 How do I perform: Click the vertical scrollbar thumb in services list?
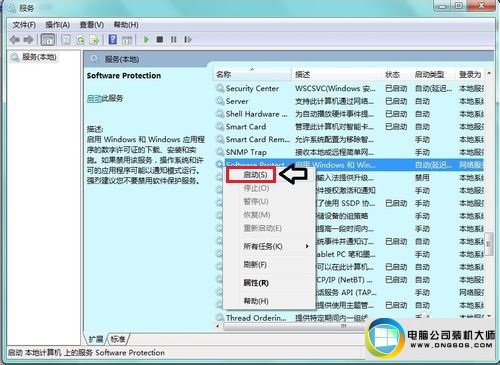tap(489, 244)
